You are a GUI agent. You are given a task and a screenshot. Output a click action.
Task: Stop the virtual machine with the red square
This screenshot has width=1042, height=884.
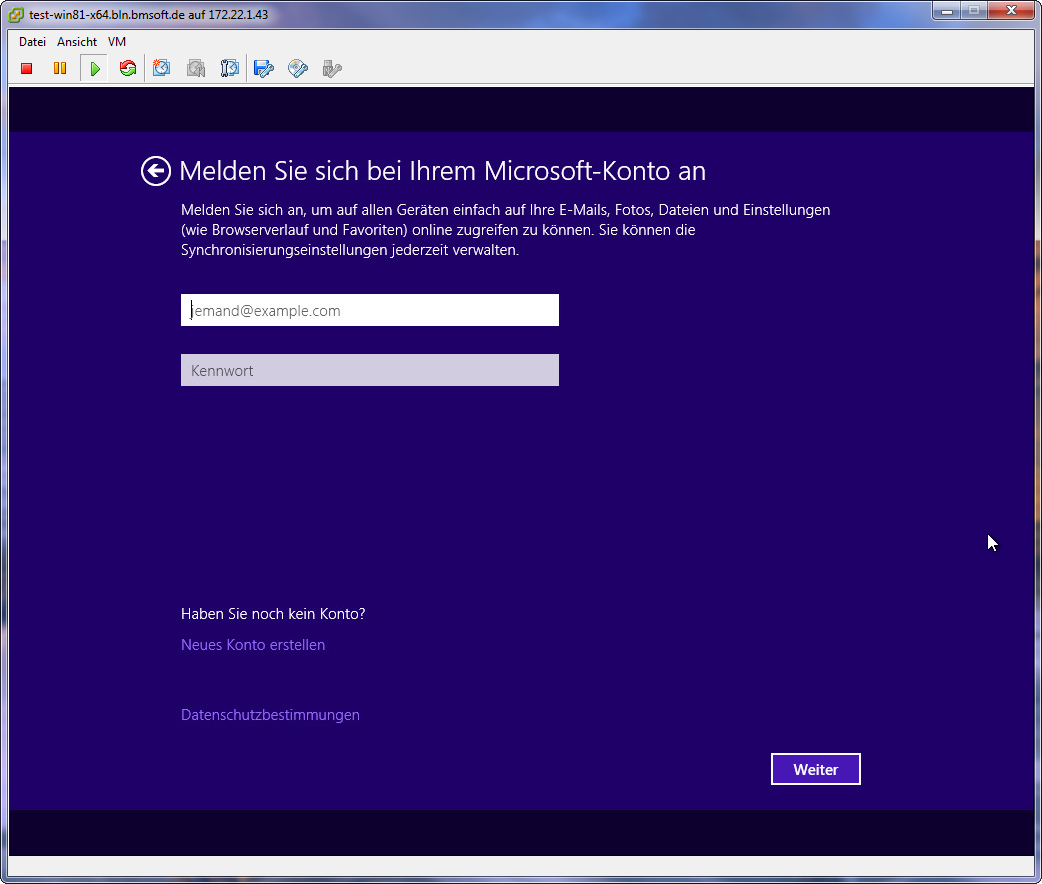(27, 68)
